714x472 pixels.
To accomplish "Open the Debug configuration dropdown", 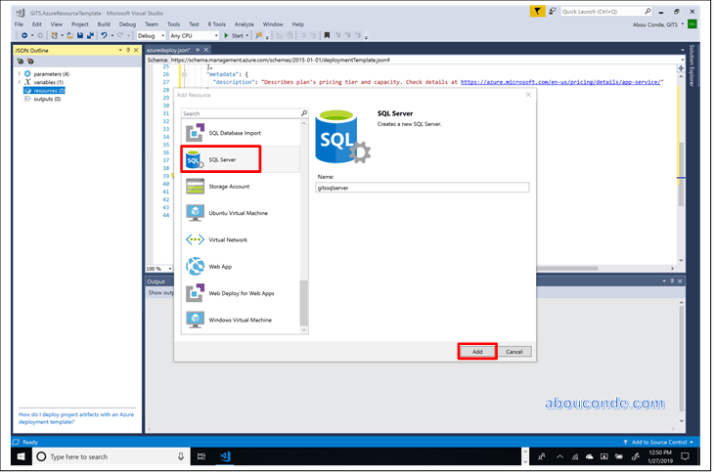I will [x=152, y=35].
